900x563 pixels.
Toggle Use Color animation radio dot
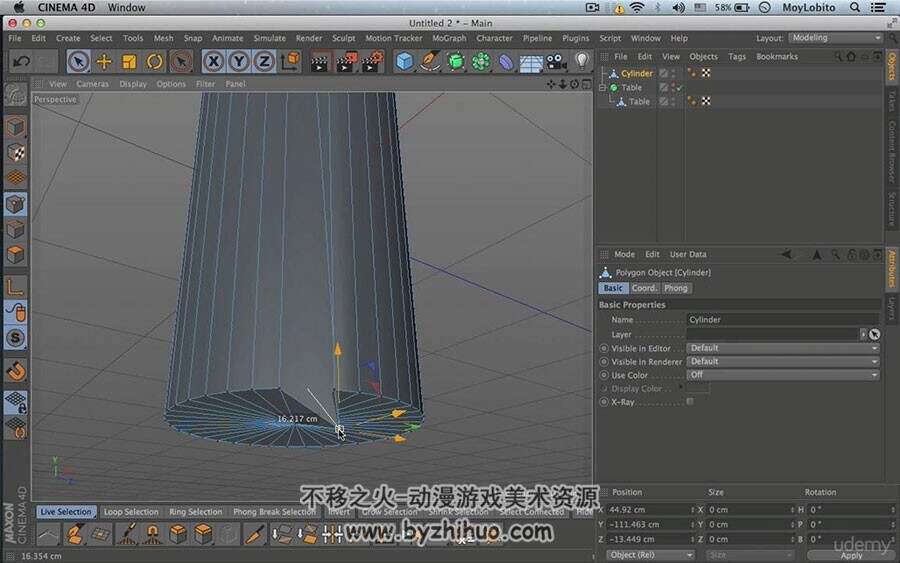(x=604, y=375)
